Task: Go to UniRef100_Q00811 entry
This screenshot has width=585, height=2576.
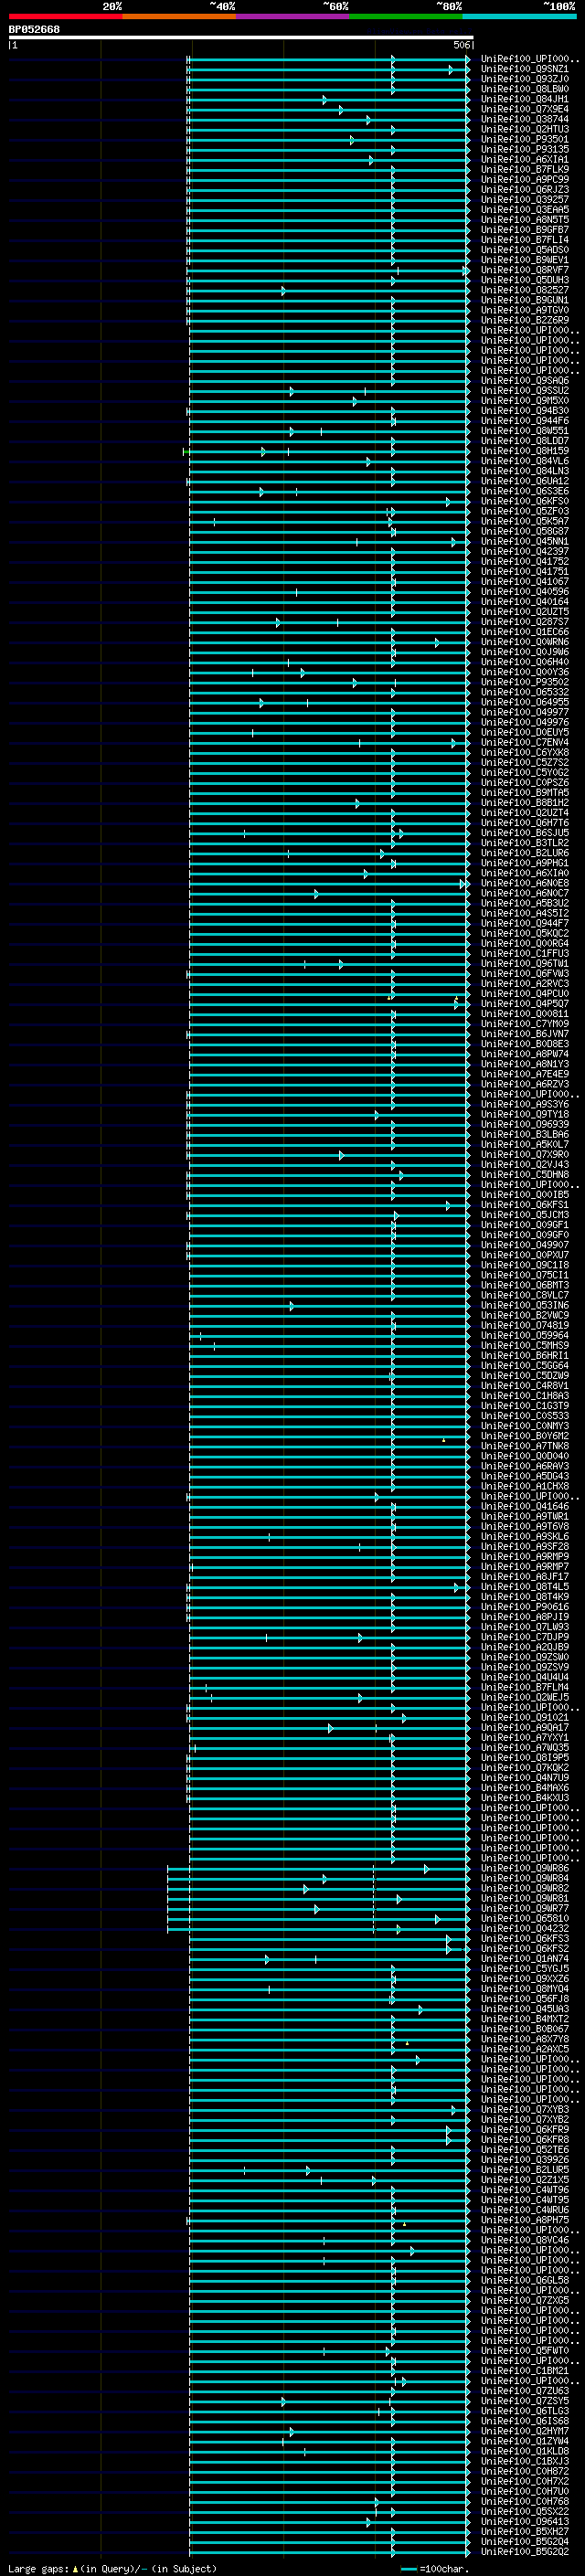Action: tap(525, 1014)
